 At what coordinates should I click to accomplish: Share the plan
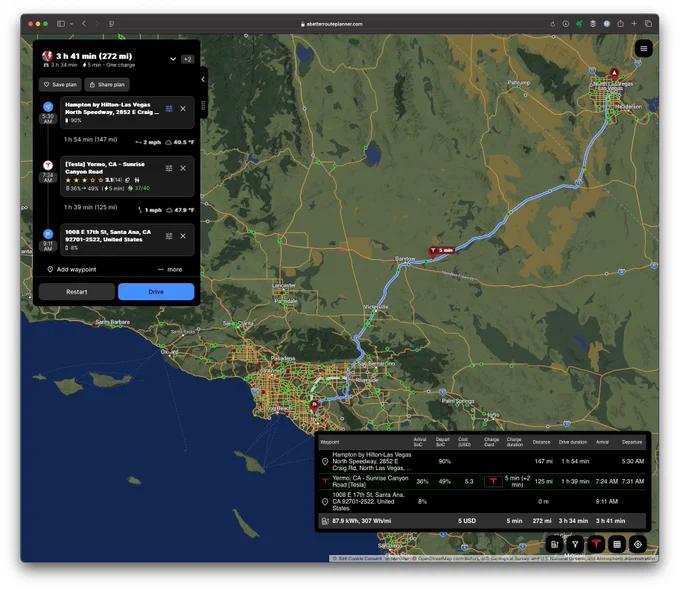point(107,85)
